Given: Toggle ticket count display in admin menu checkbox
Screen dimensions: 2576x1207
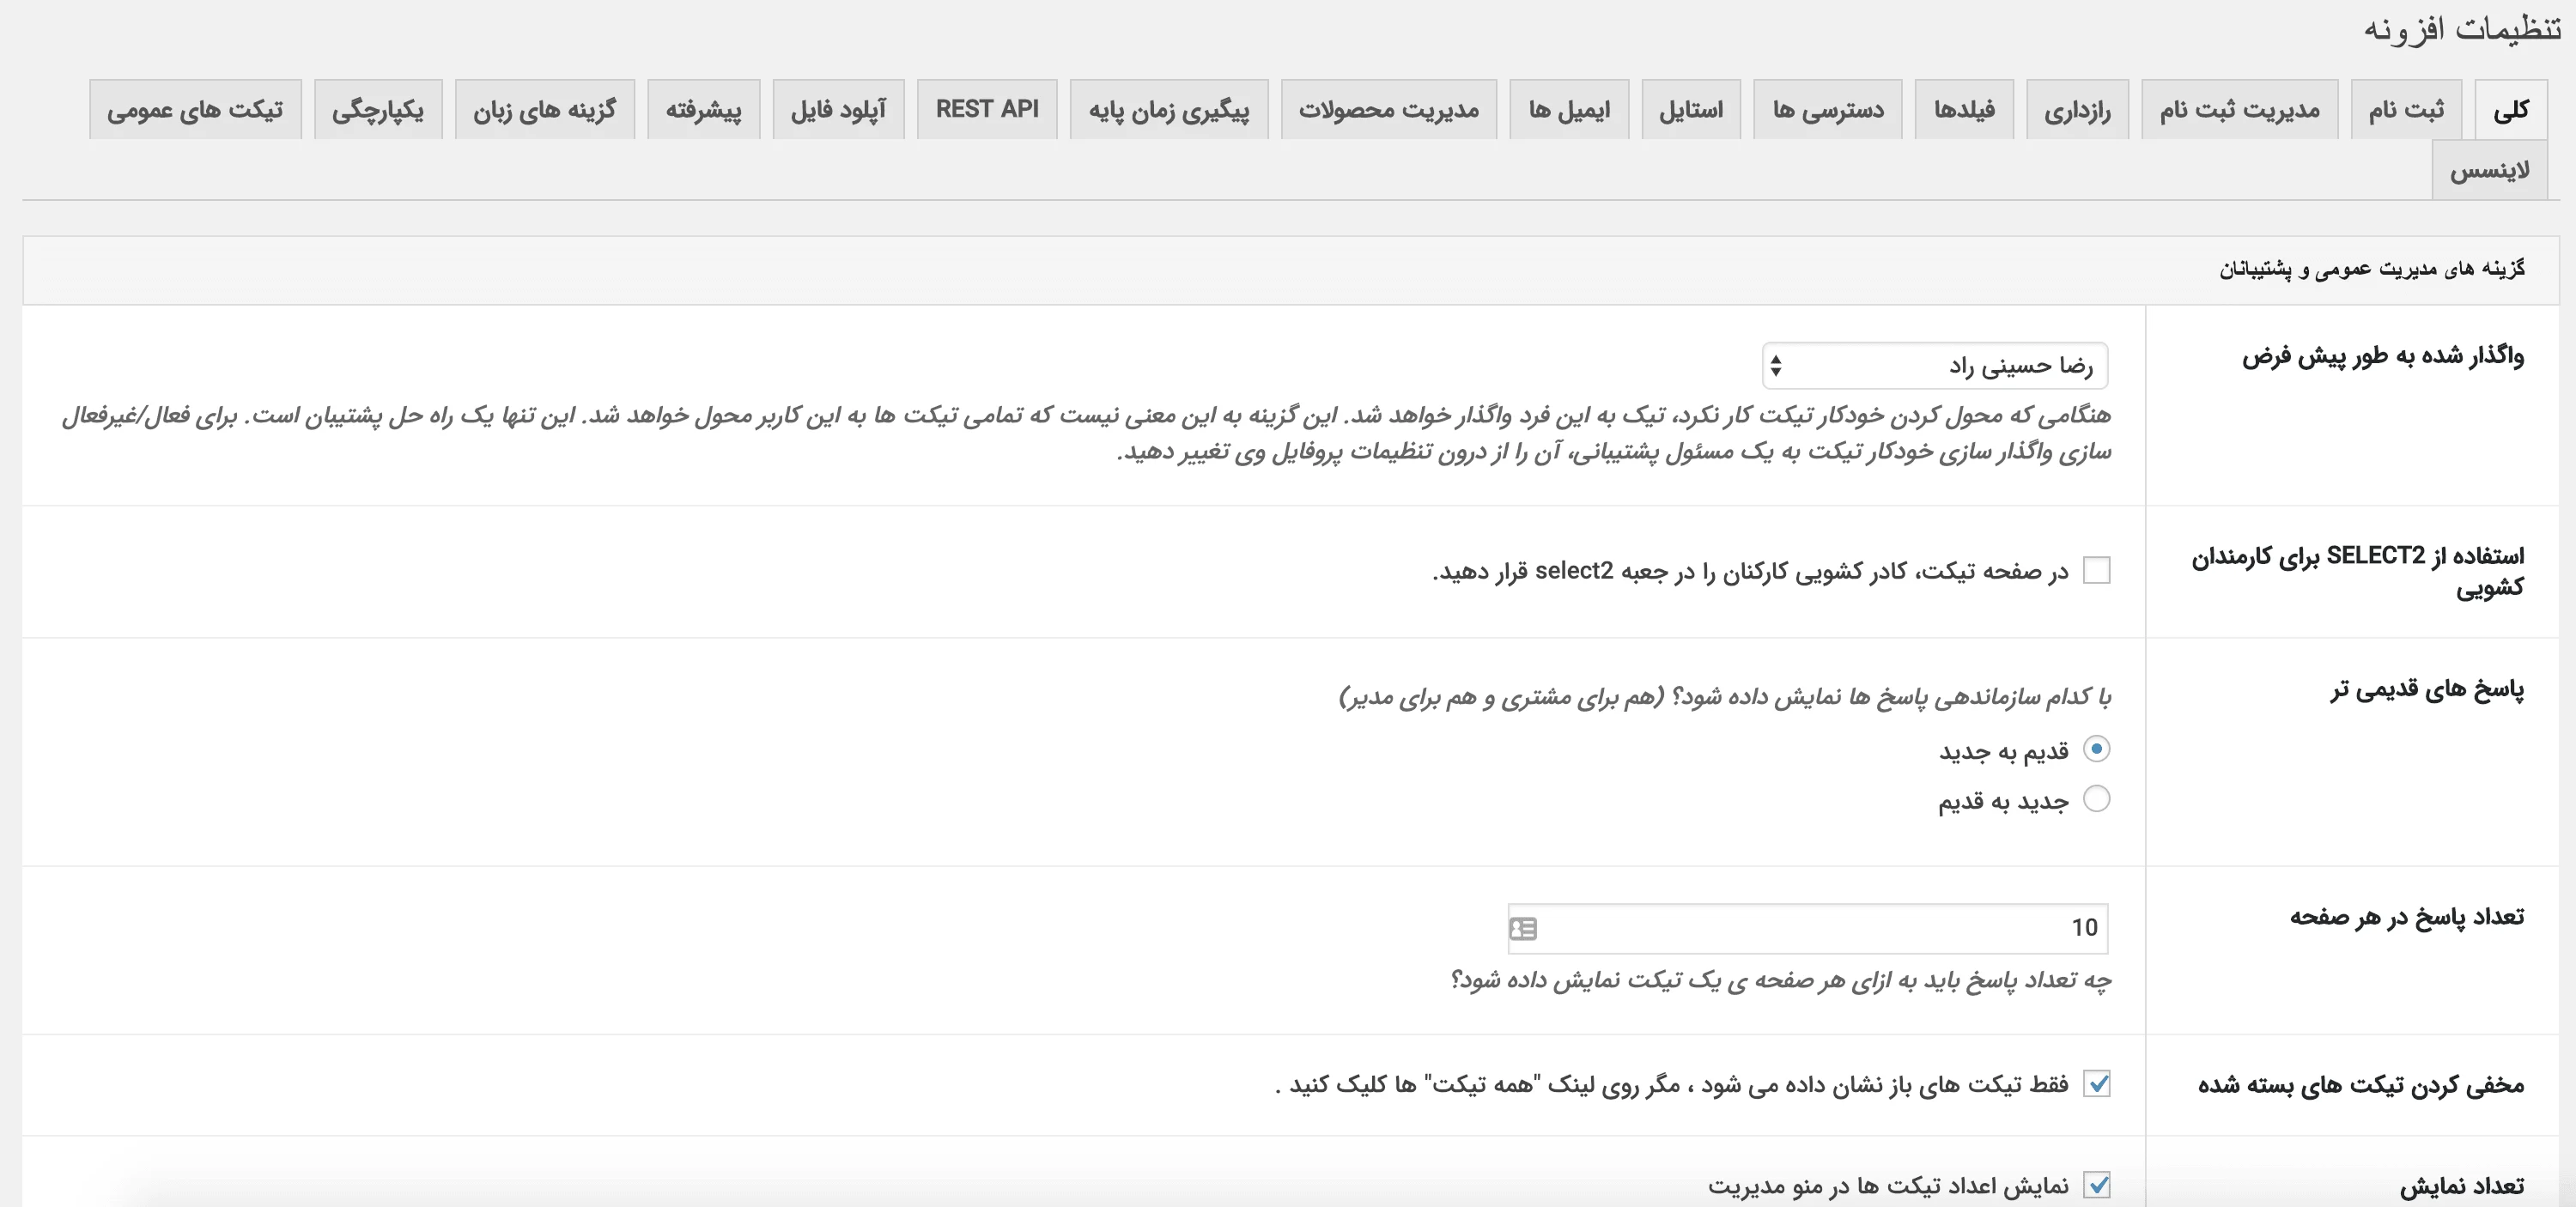Looking at the screenshot, I should click(x=2096, y=1185).
